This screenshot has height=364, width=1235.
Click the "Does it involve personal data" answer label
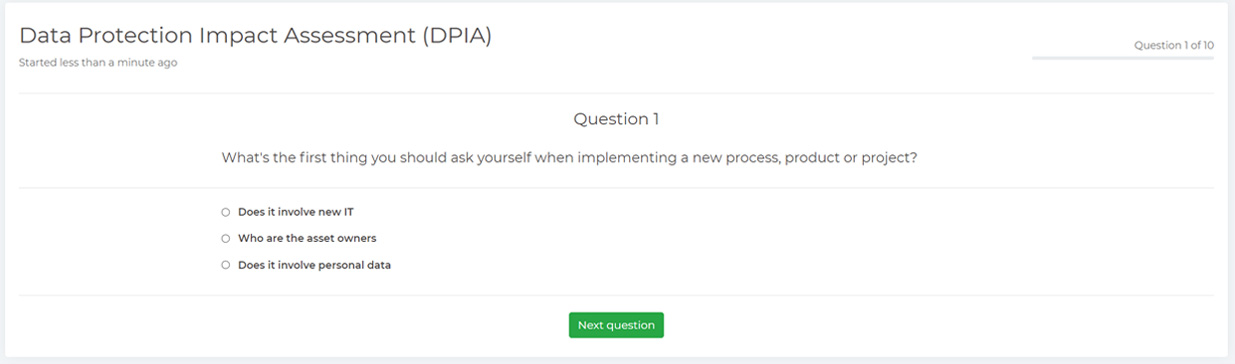tap(314, 265)
